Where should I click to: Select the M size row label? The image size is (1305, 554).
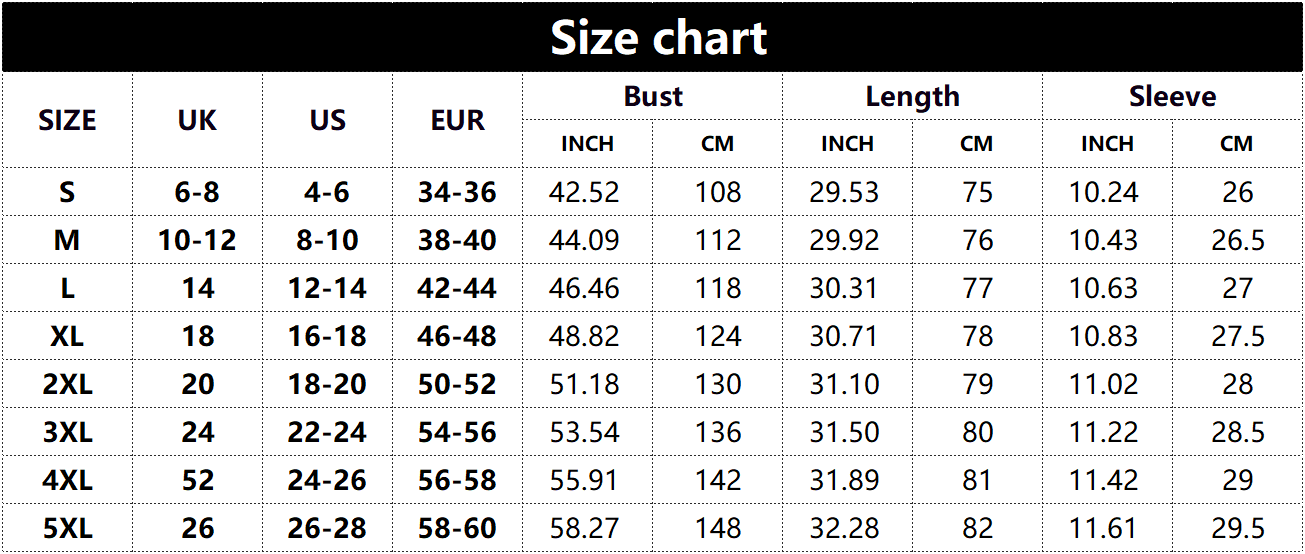67,240
